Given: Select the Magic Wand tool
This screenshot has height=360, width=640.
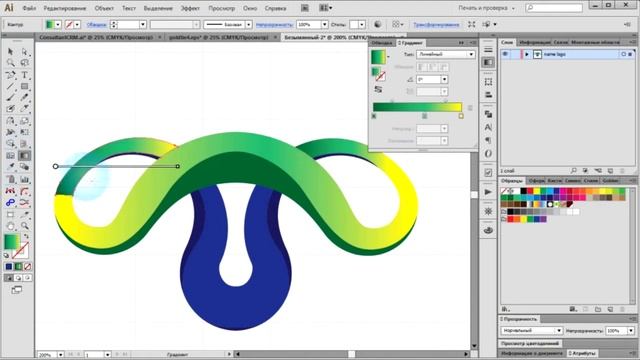Looking at the screenshot, I should click(x=11, y=63).
